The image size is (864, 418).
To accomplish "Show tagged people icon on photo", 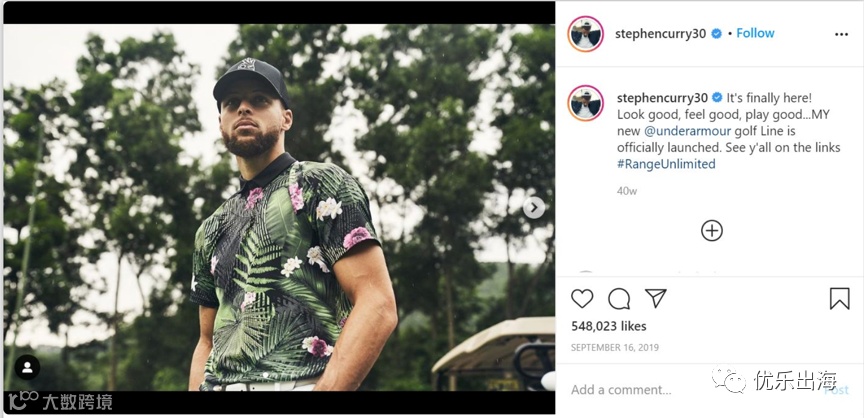I will pos(27,365).
